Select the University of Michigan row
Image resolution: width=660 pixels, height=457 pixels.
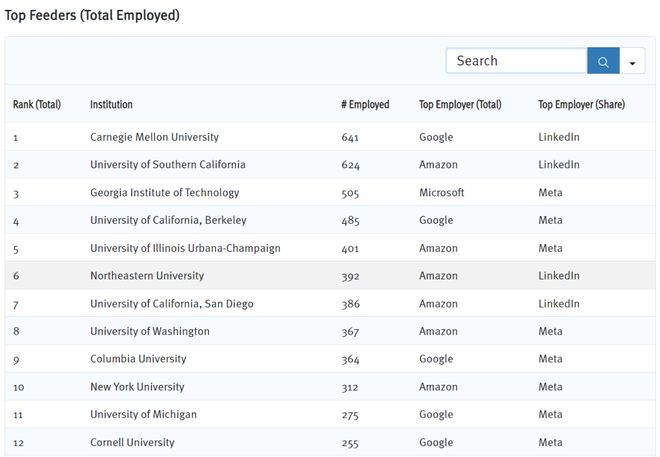(330, 414)
